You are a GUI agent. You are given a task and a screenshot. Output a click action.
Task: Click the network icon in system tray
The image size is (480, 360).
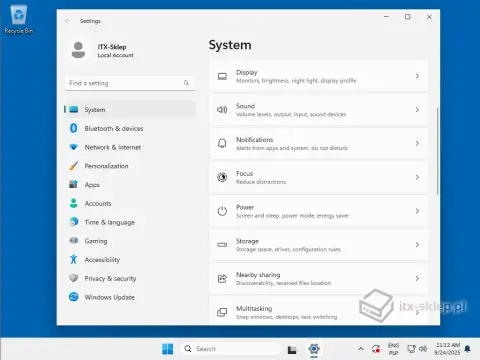(411, 349)
